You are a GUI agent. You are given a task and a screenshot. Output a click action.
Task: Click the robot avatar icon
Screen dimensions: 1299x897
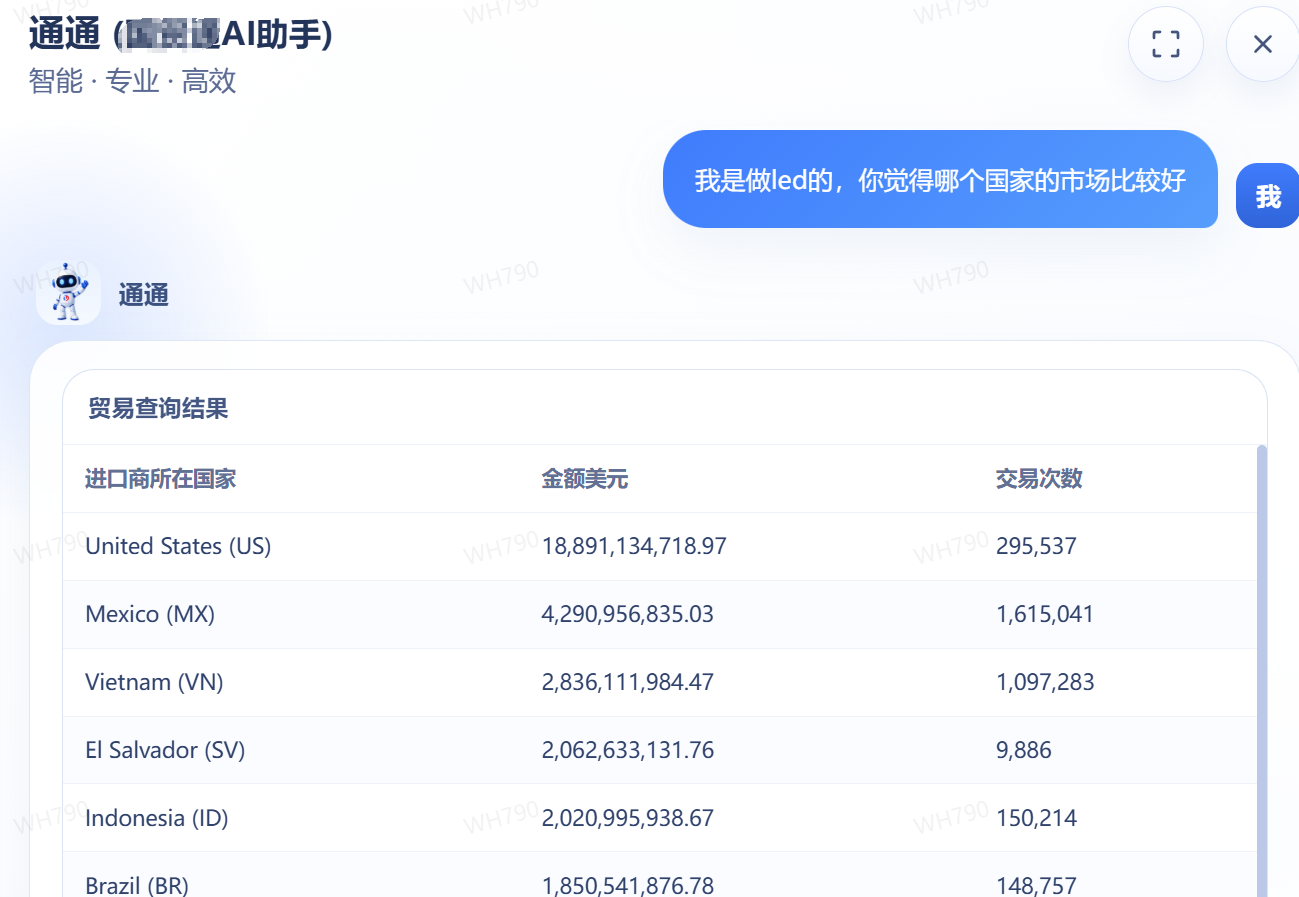click(68, 293)
